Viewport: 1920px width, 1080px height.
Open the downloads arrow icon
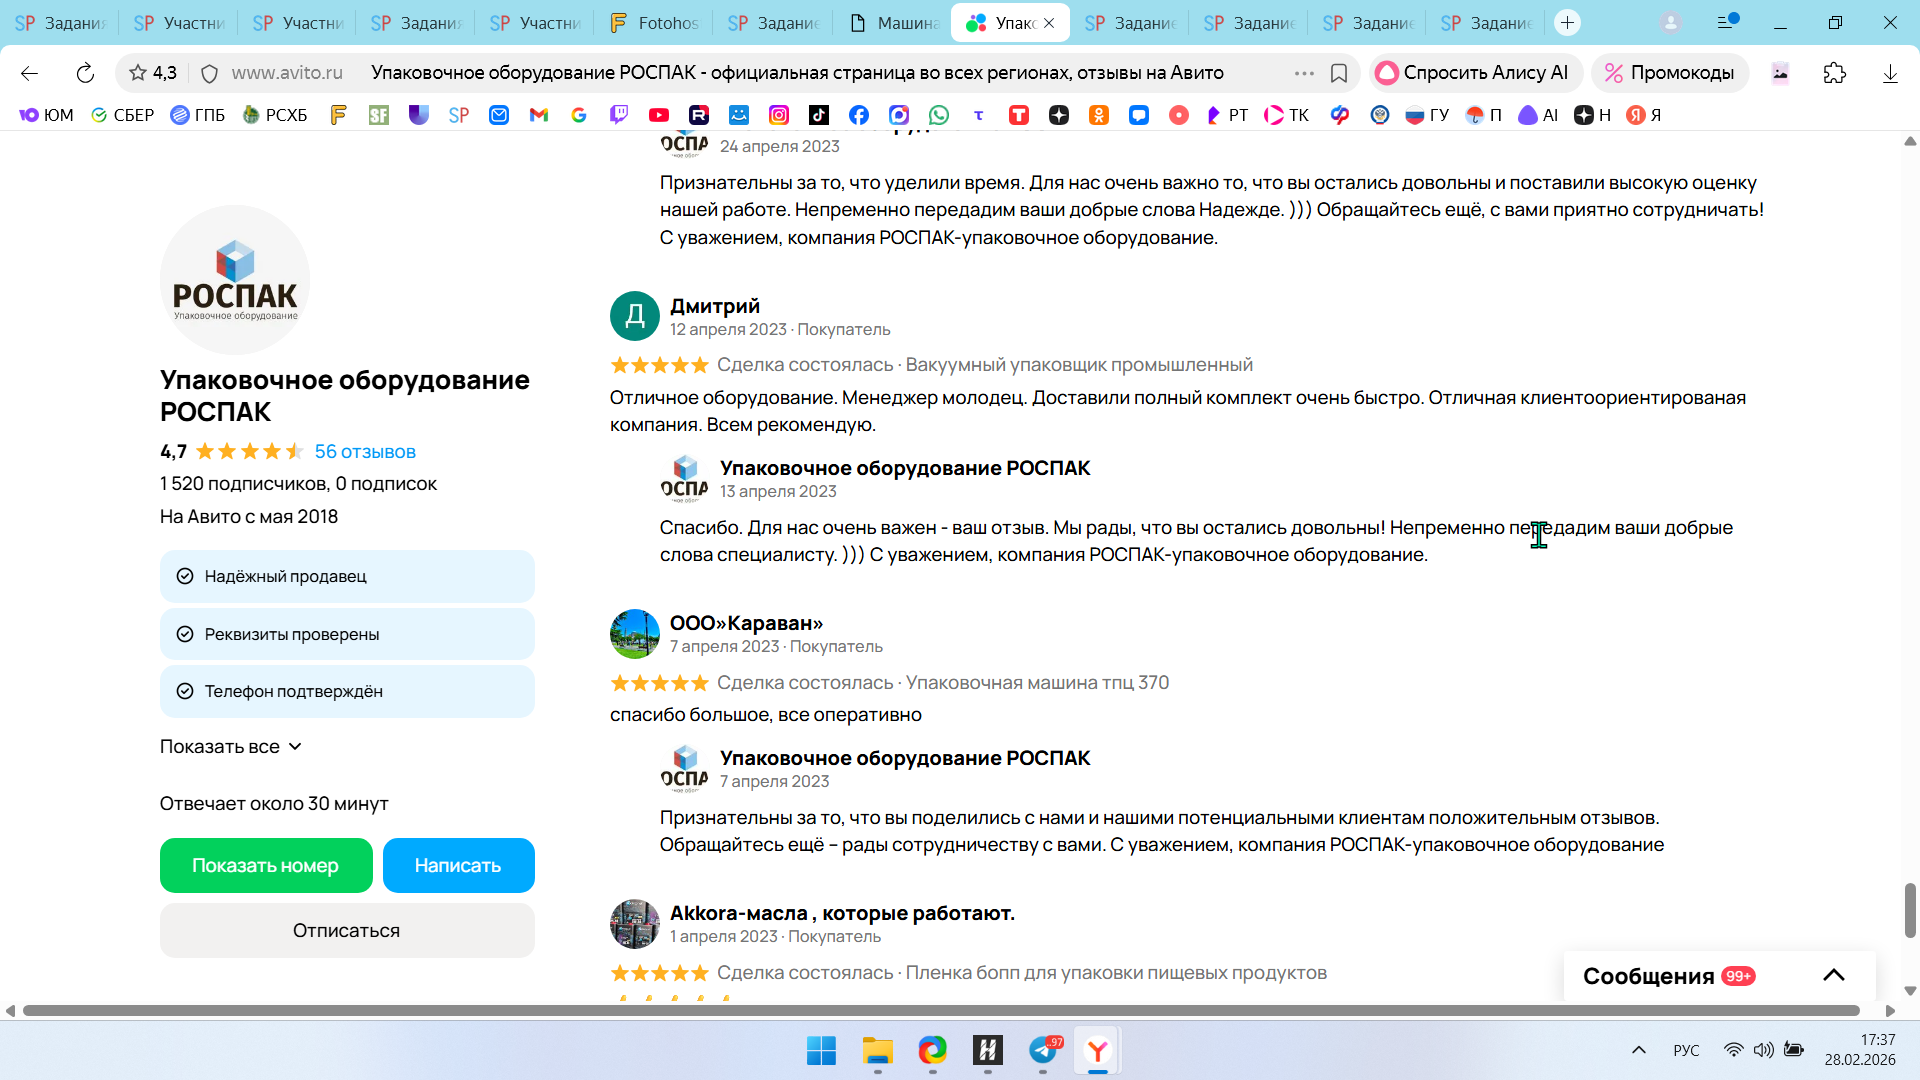1889,73
